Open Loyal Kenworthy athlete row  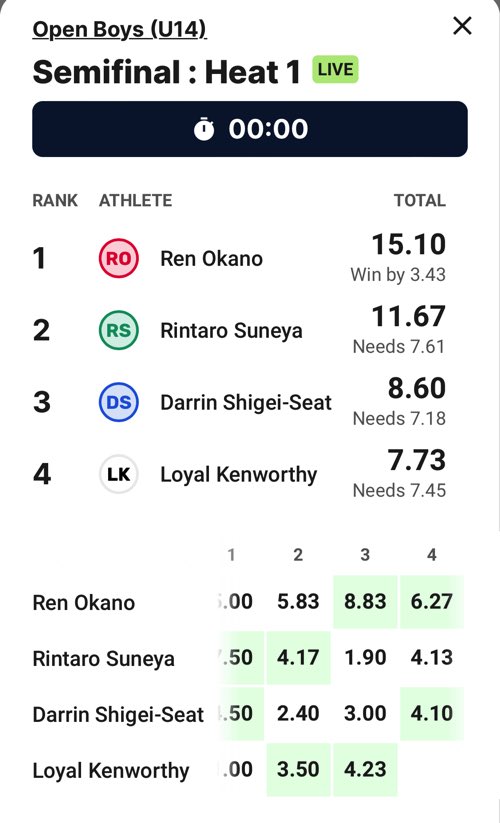tap(239, 474)
